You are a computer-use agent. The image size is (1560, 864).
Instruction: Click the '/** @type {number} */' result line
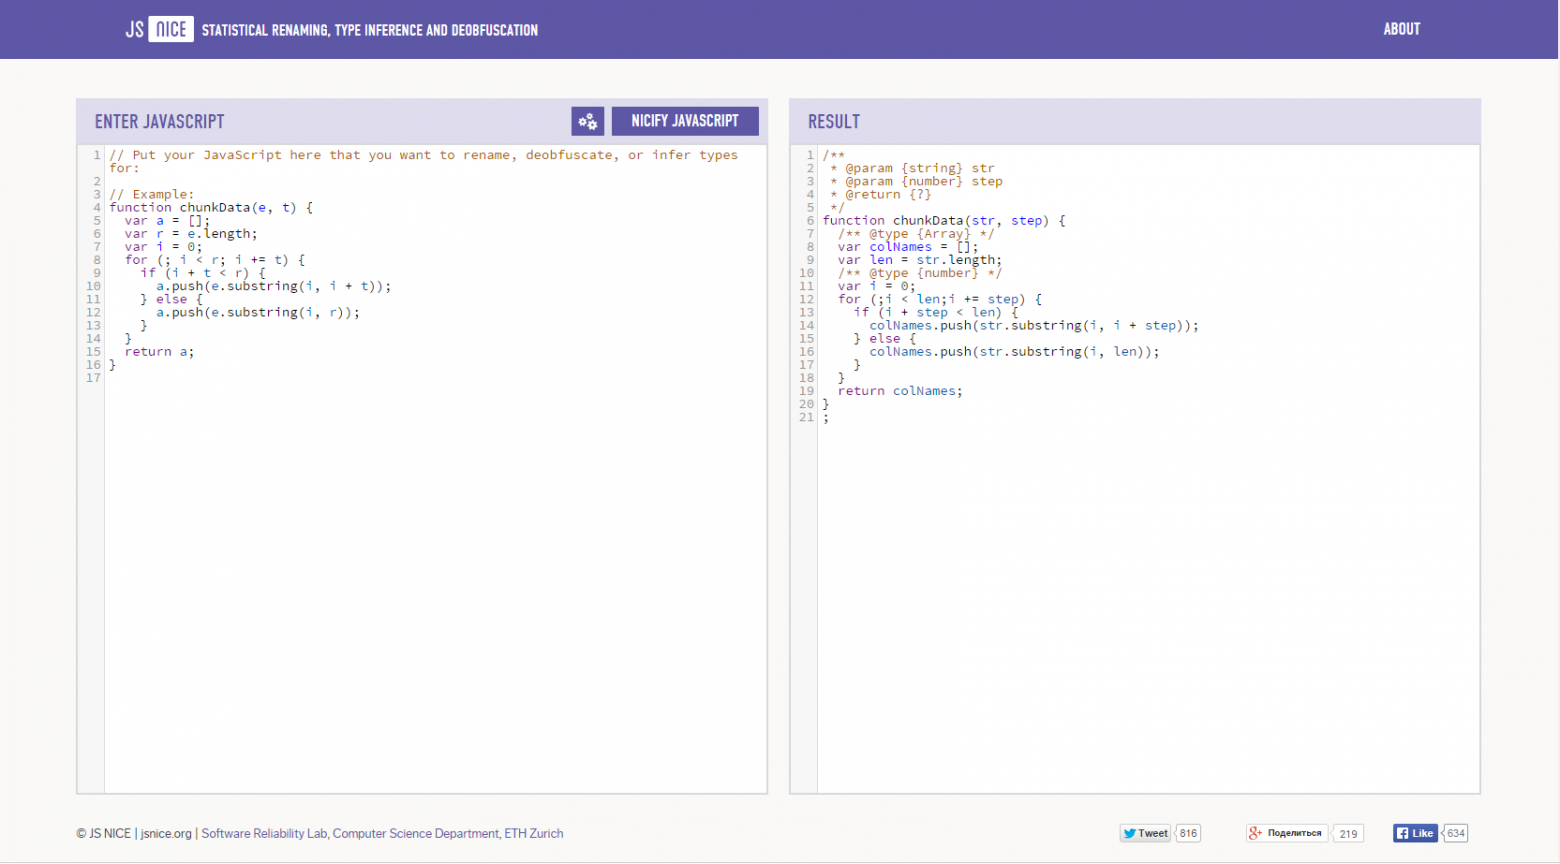[920, 273]
